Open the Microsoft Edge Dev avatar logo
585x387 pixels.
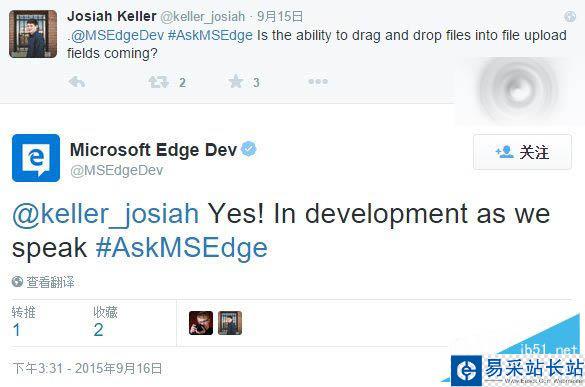36,158
